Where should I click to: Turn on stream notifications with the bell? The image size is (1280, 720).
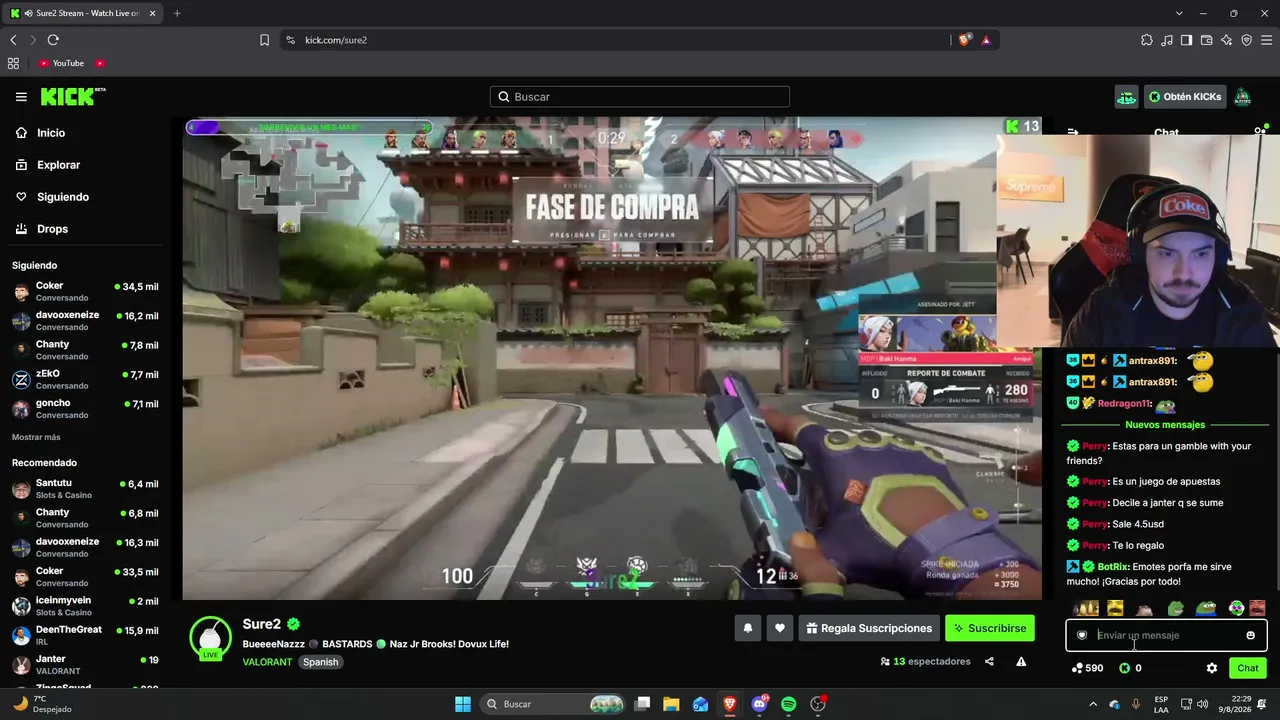748,628
